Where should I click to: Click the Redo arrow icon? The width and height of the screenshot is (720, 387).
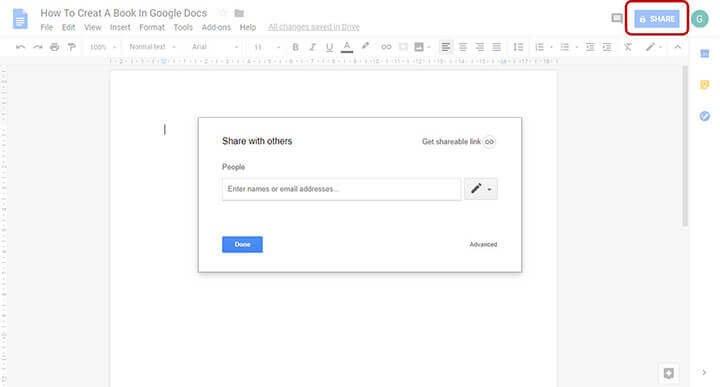38,47
